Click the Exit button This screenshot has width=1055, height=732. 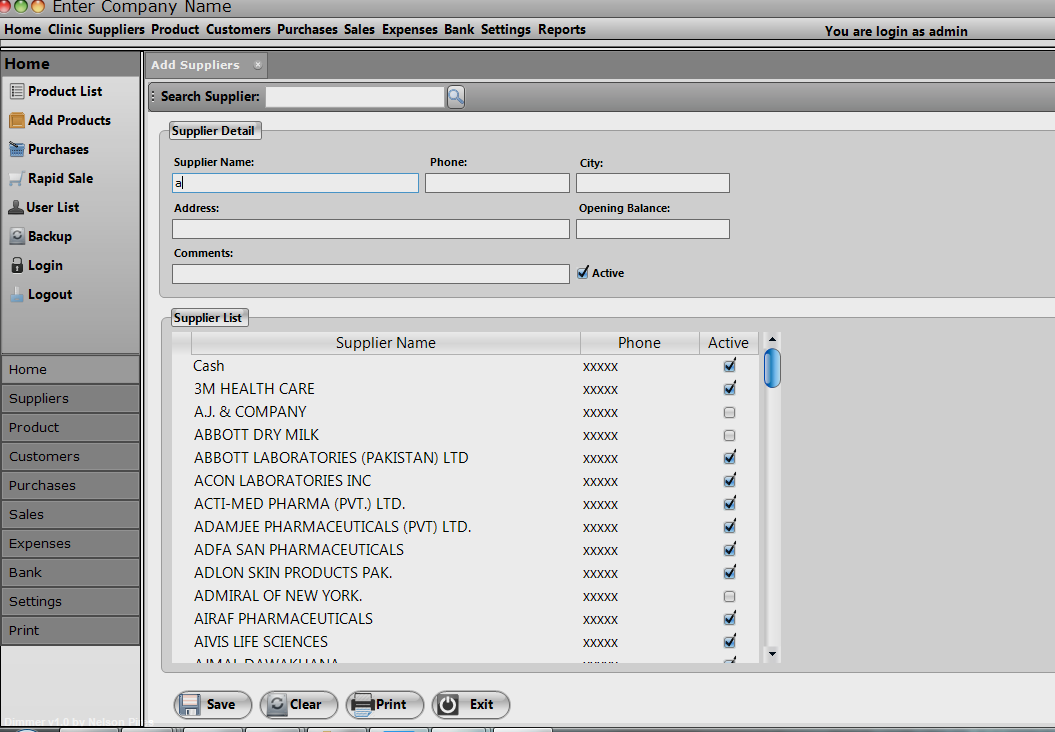pos(471,704)
